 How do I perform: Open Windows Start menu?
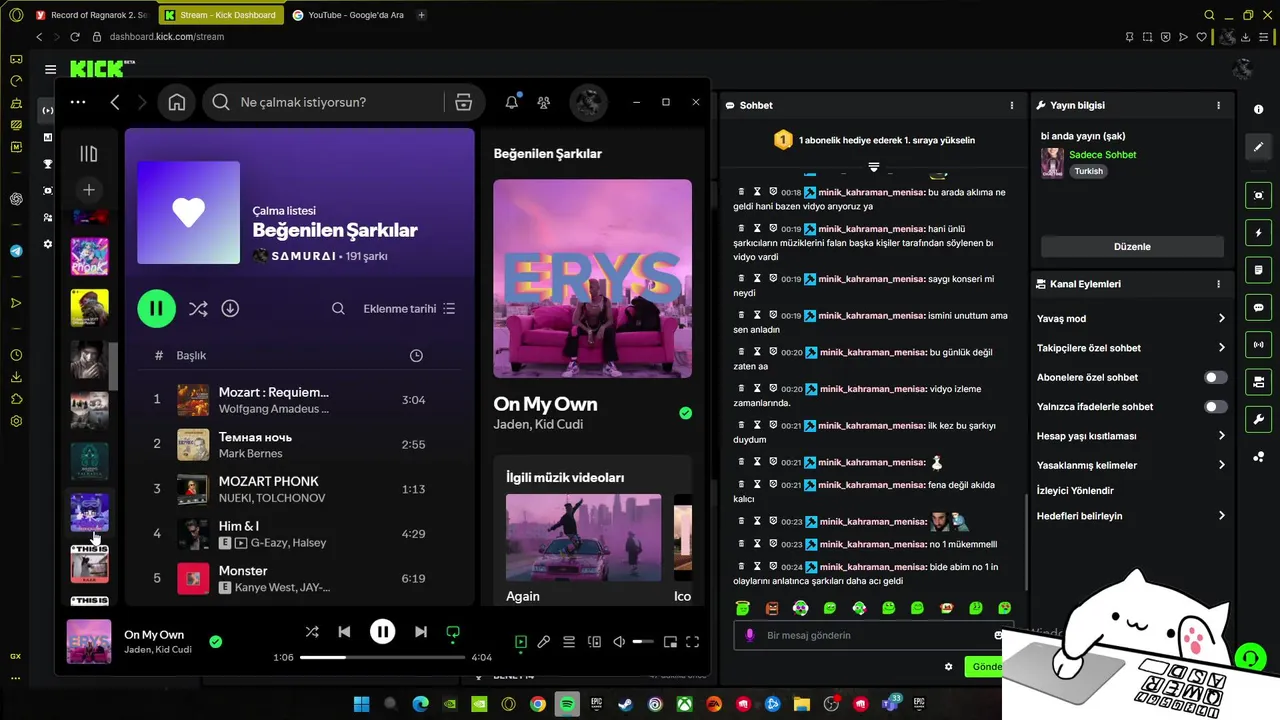click(361, 704)
